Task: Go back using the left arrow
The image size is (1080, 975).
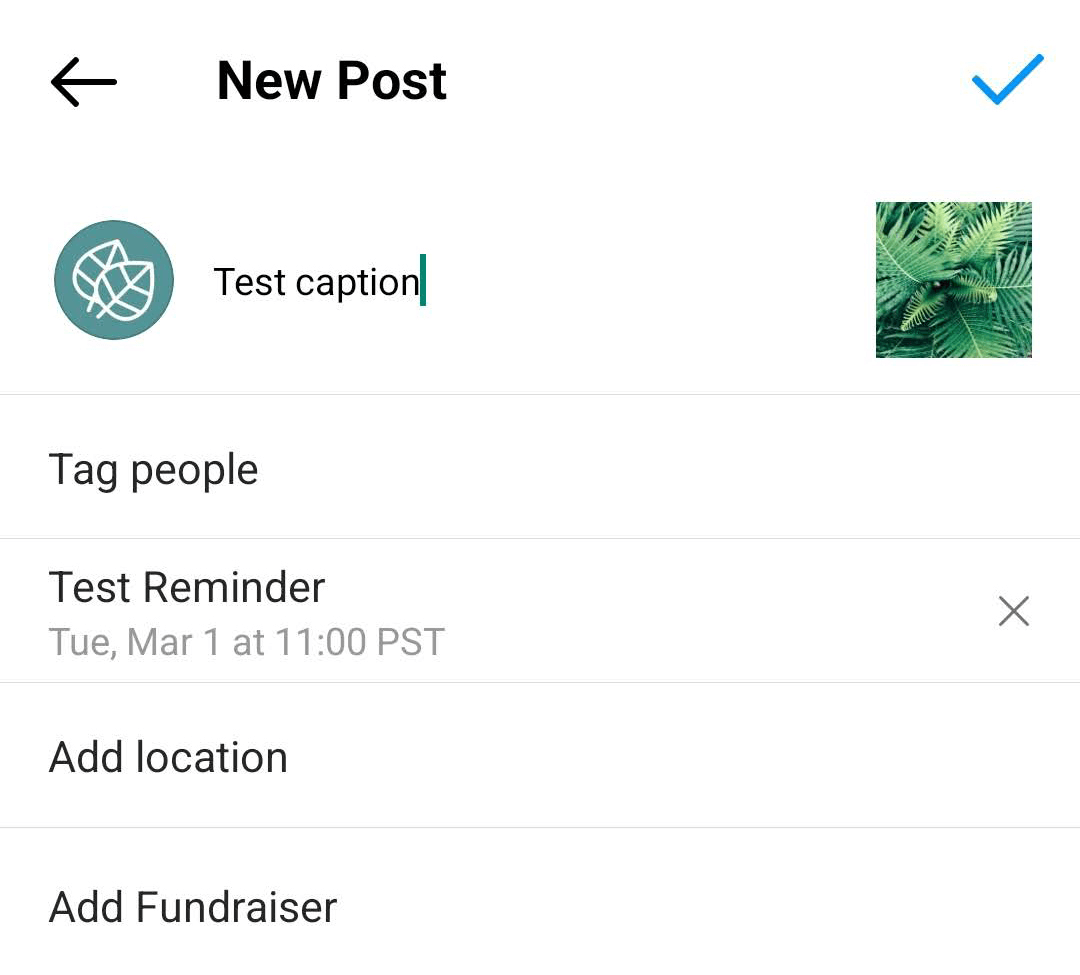Action: point(83,82)
